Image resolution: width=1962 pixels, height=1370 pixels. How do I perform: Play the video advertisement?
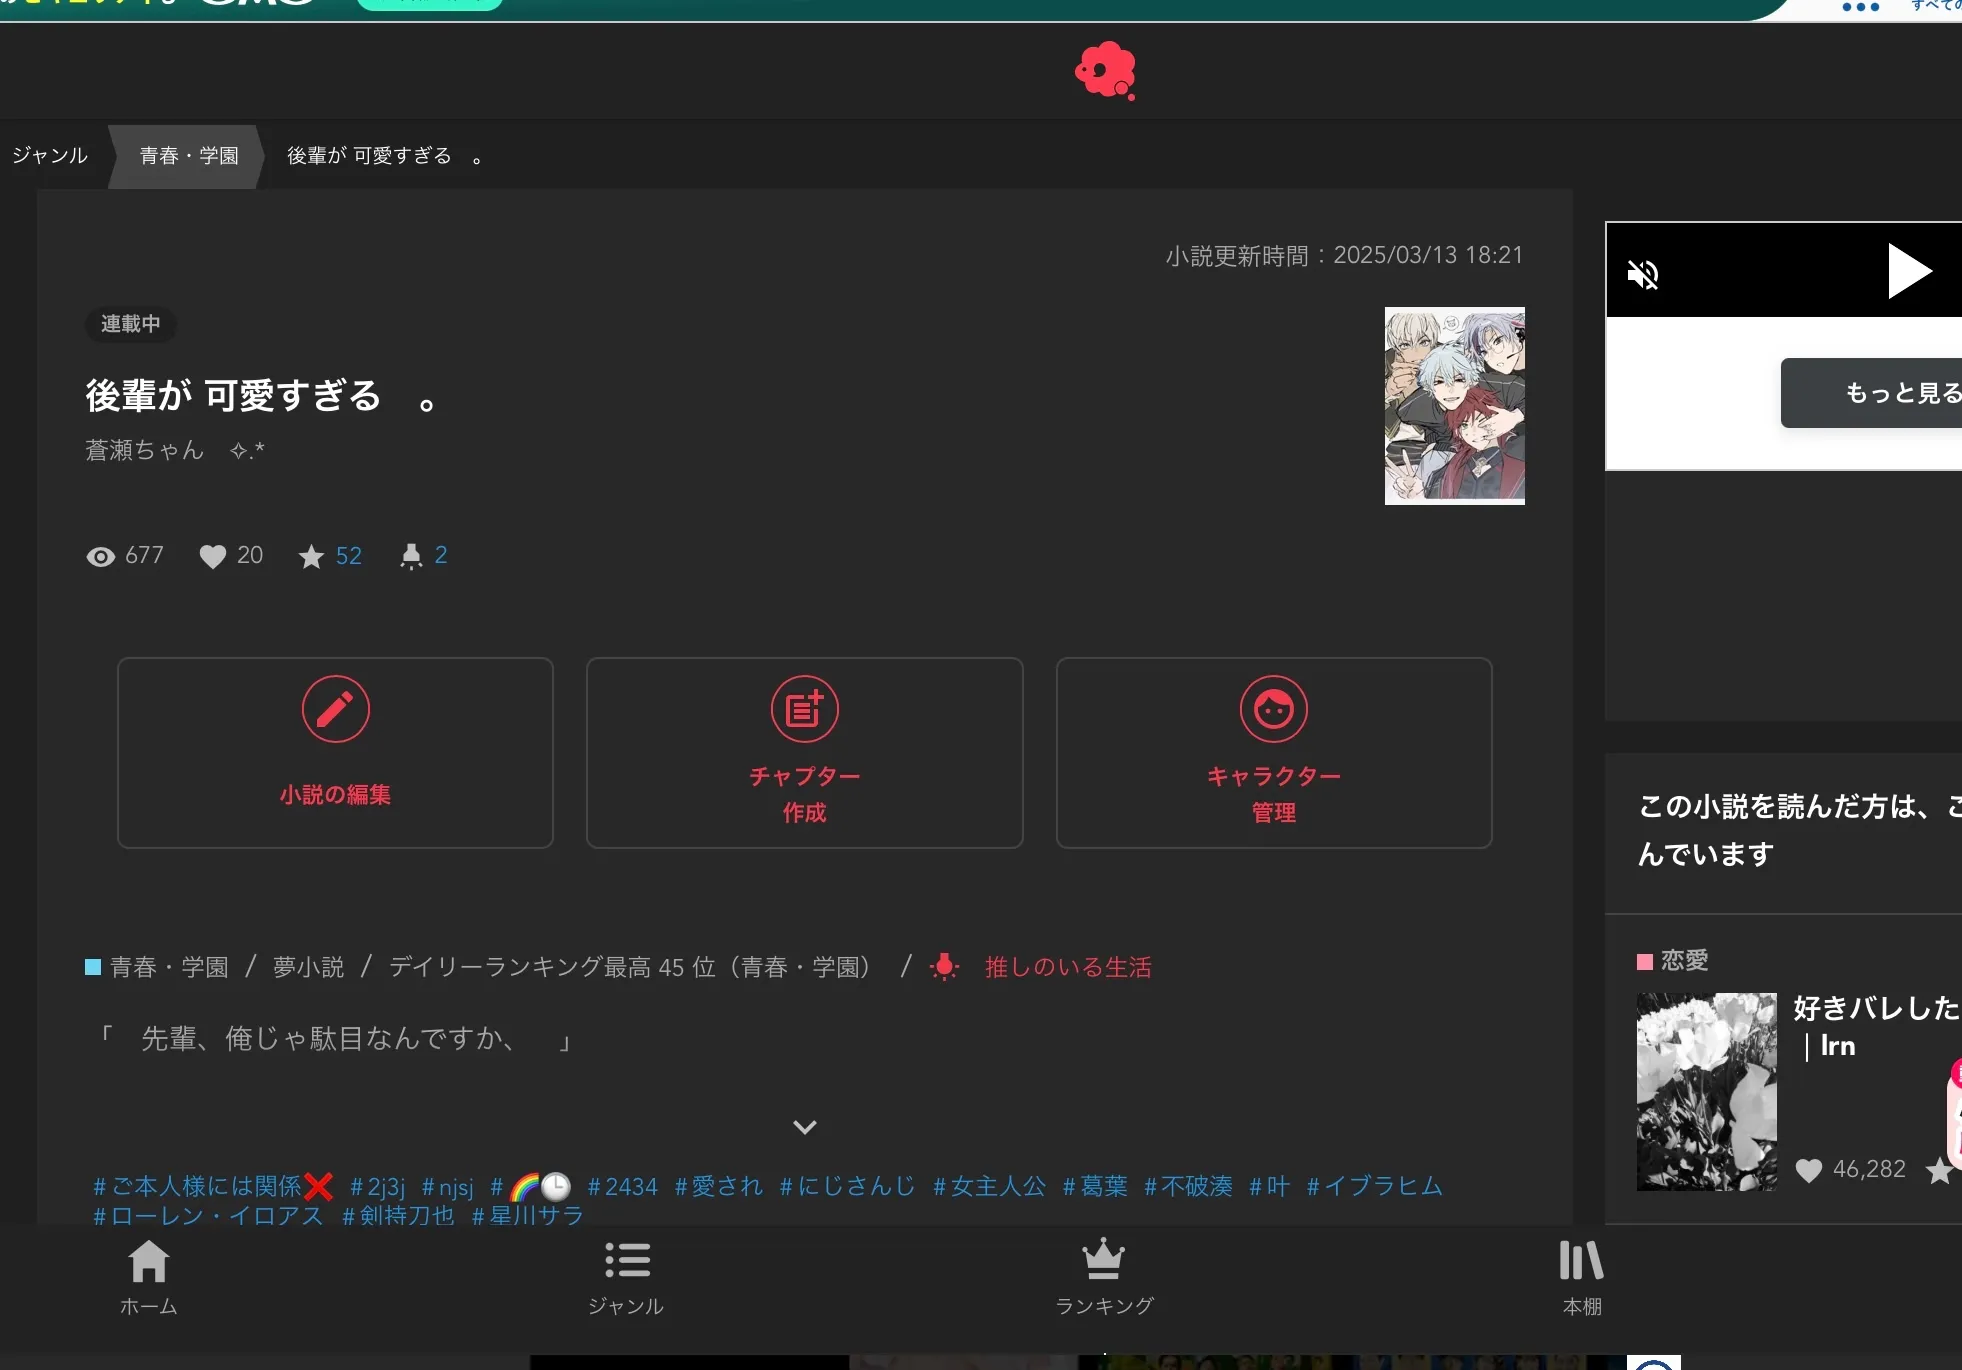tap(1908, 270)
